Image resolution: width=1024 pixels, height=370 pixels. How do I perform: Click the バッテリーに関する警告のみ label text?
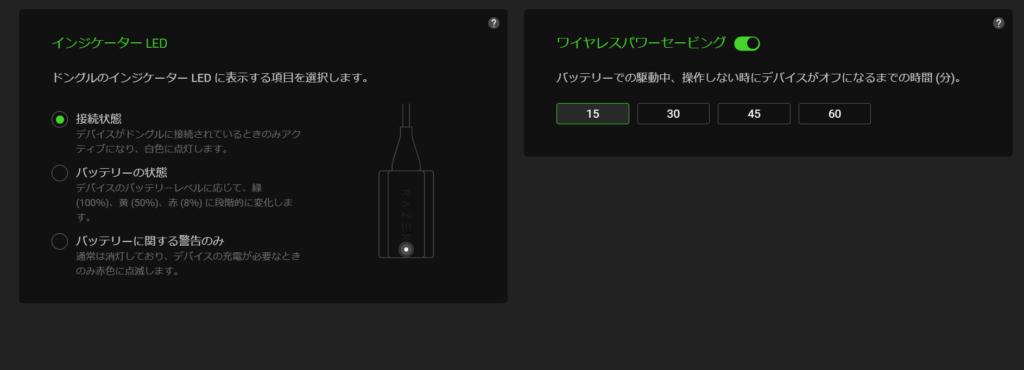point(150,241)
